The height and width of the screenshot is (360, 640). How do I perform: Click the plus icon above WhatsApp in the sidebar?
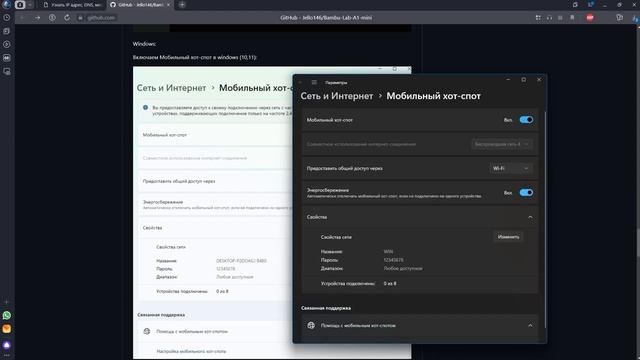click(x=7, y=302)
